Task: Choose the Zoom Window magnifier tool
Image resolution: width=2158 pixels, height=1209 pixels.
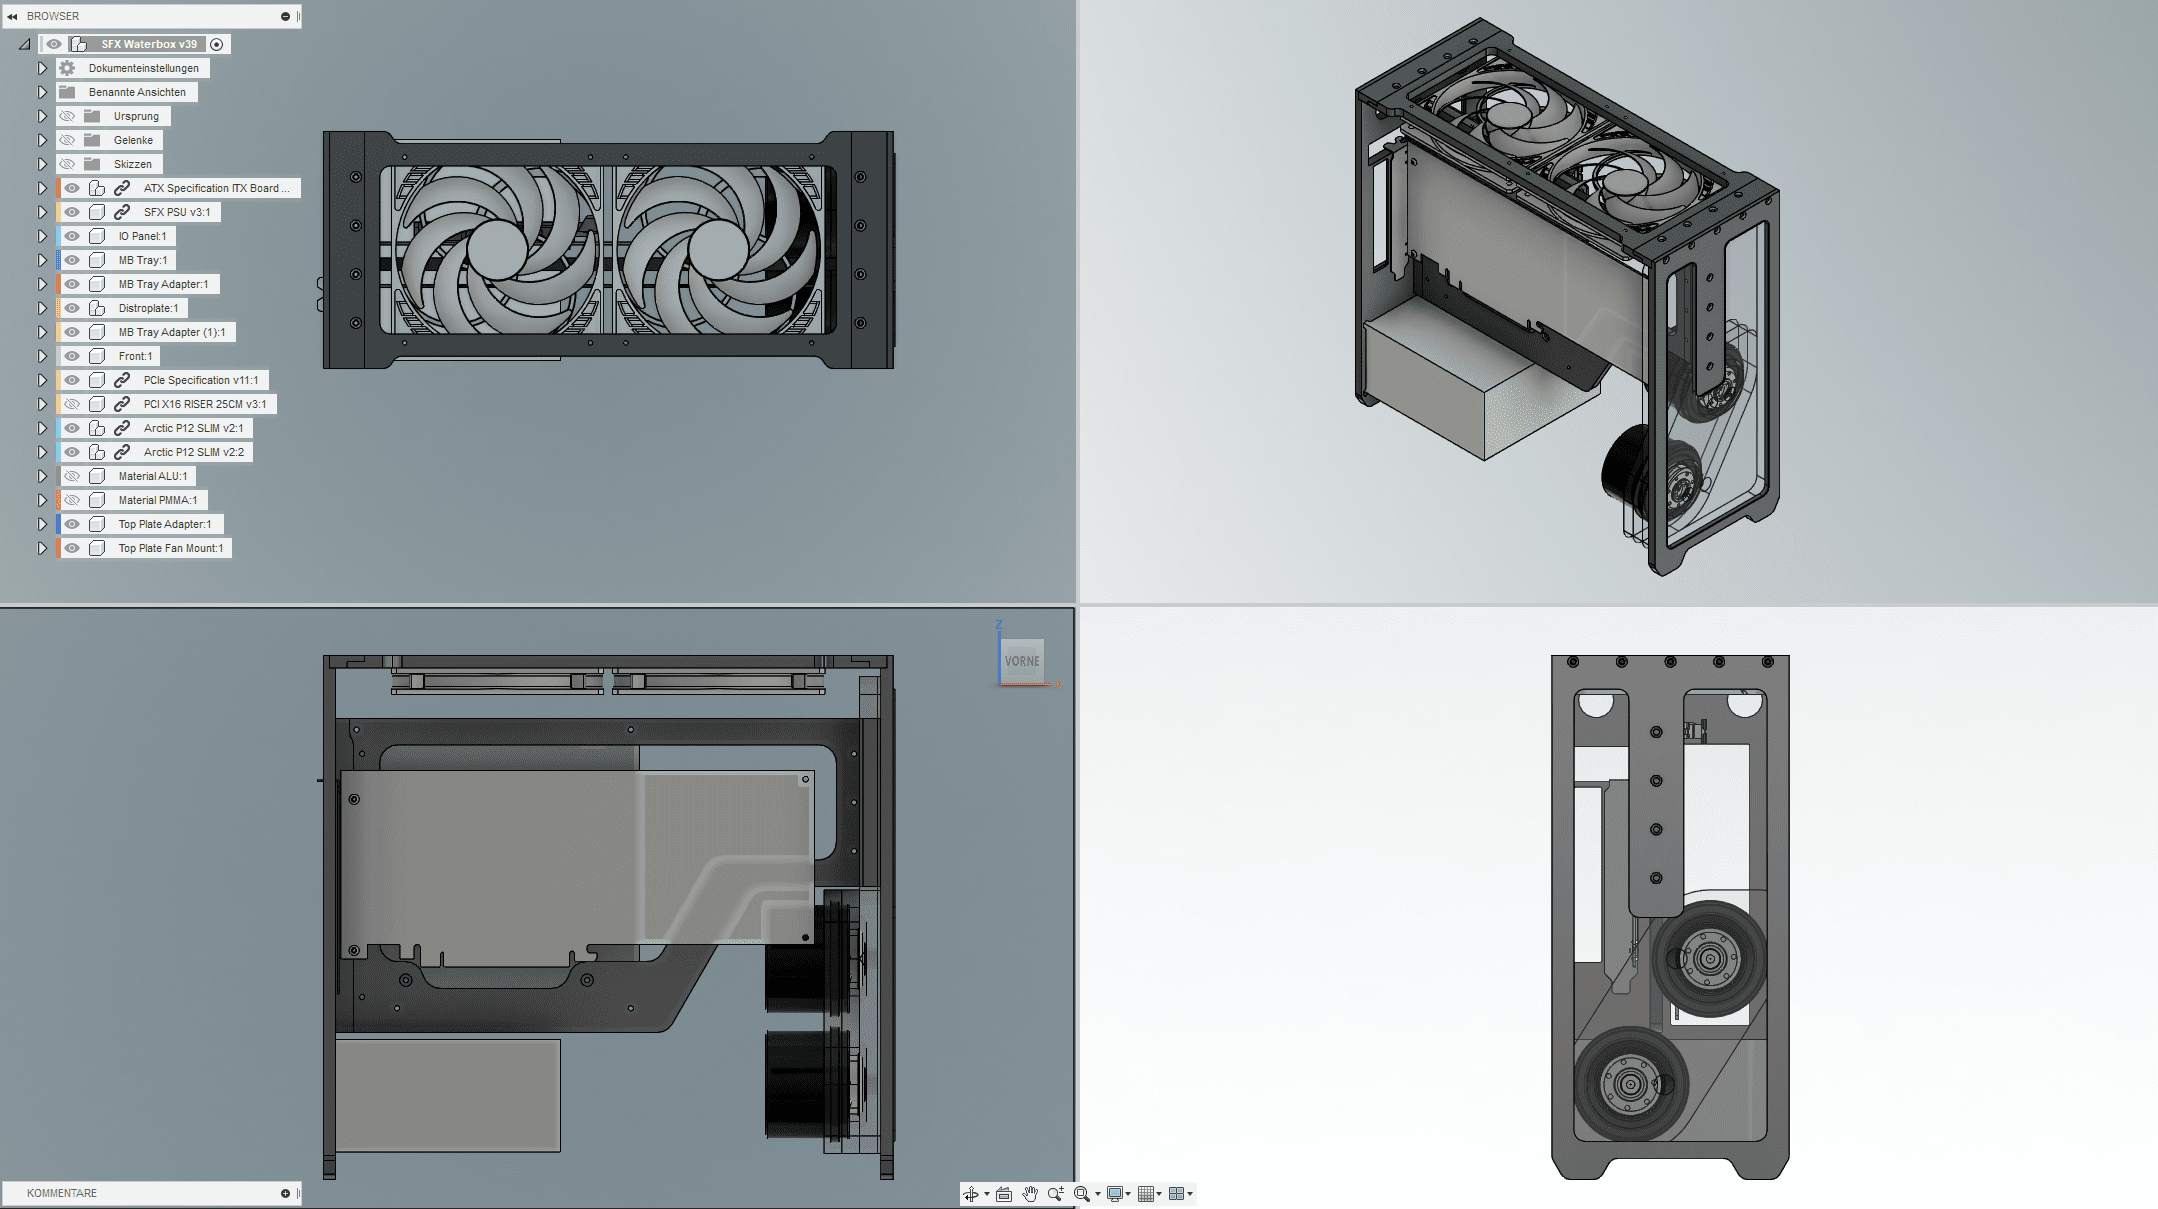Action: (1082, 1194)
